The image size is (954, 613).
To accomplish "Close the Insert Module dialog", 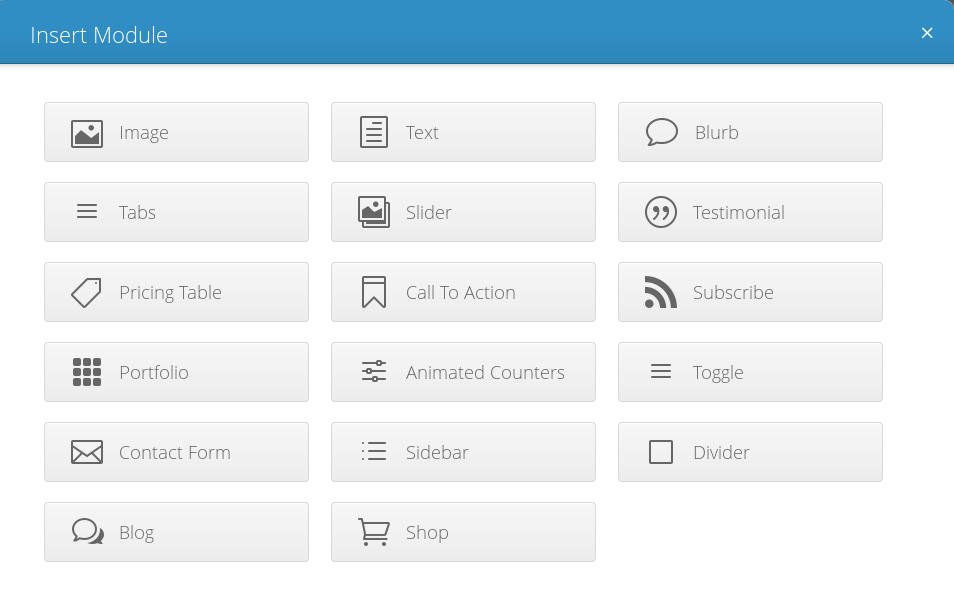I will pyautogui.click(x=927, y=33).
